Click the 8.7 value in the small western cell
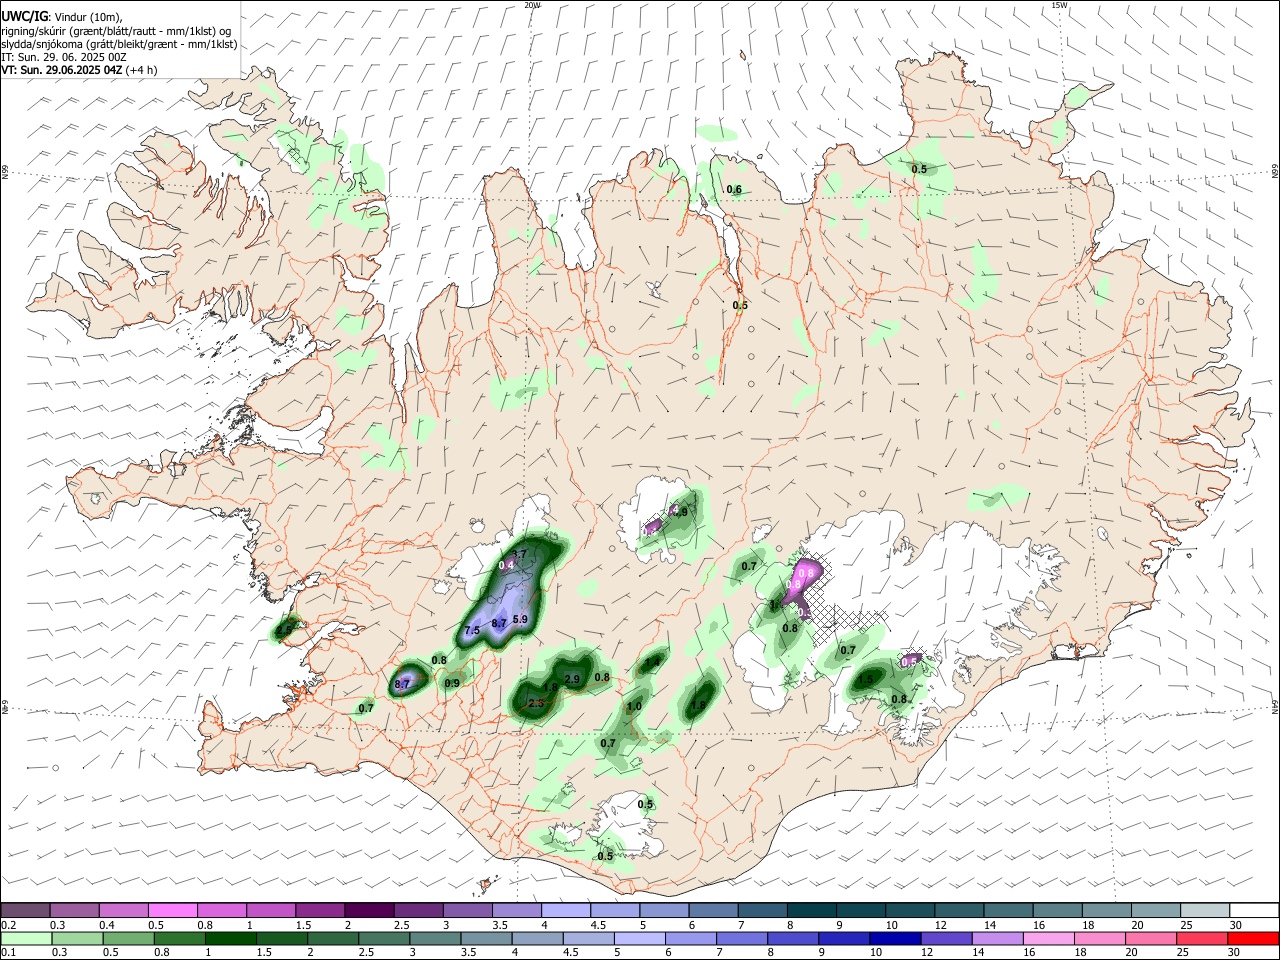 402,684
